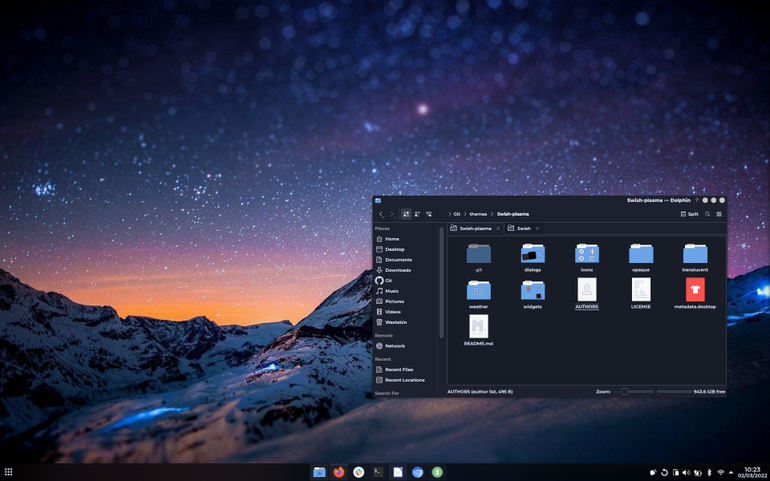This screenshot has height=481, width=770.
Task: Switch to the Swish tab
Action: pyautogui.click(x=523, y=228)
